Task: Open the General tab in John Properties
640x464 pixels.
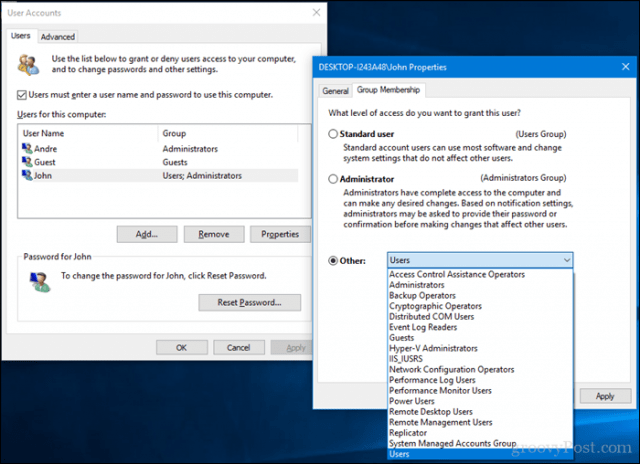Action: click(336, 91)
